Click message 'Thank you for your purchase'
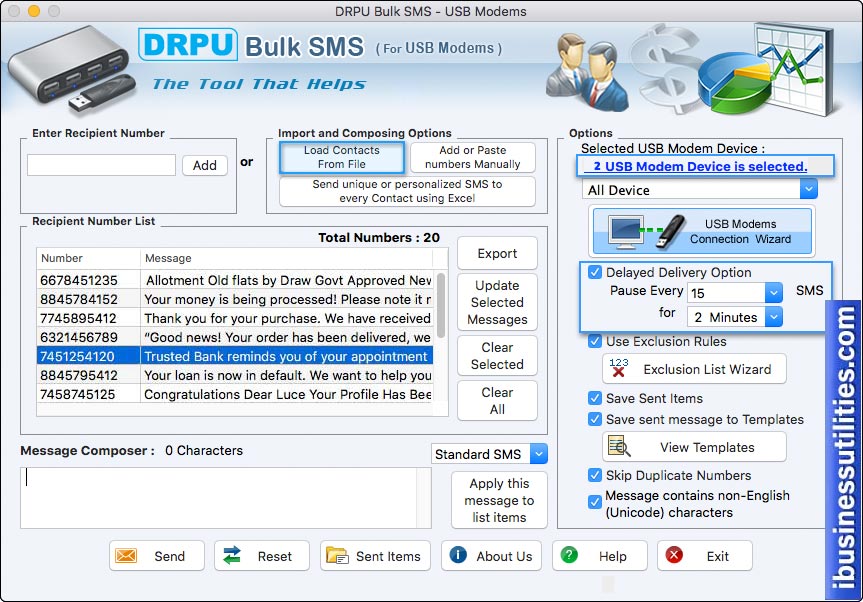Image resolution: width=863 pixels, height=602 pixels. [x=287, y=318]
